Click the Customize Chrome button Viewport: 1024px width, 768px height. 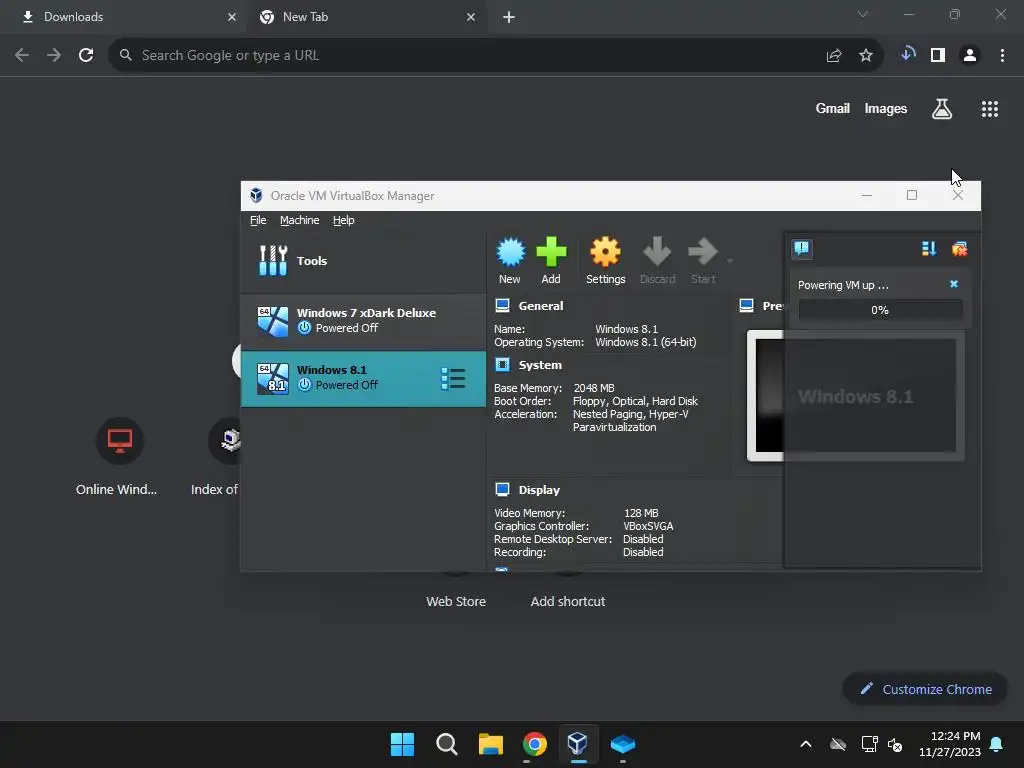click(925, 689)
